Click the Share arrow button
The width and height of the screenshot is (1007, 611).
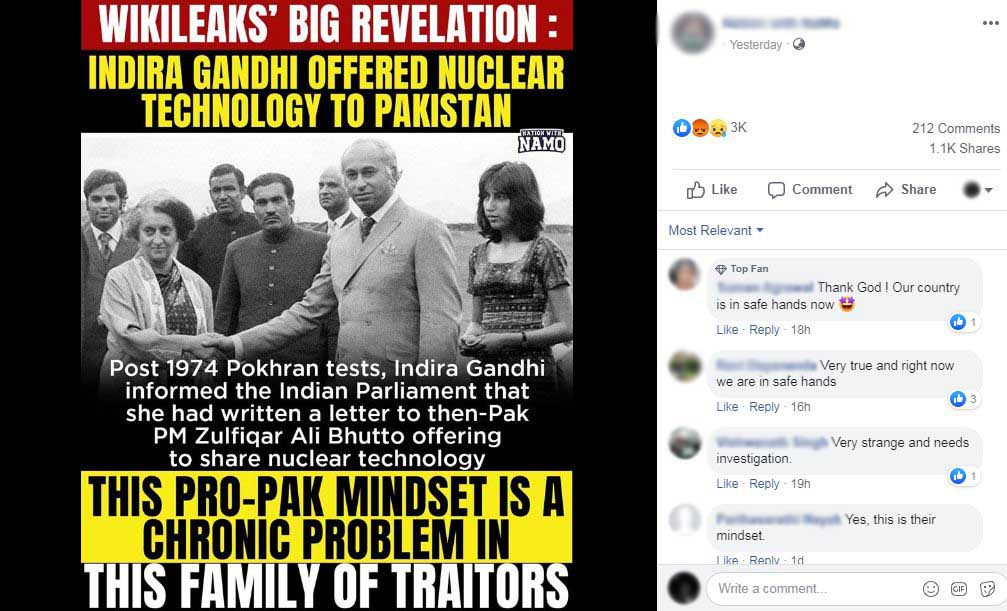click(x=906, y=190)
